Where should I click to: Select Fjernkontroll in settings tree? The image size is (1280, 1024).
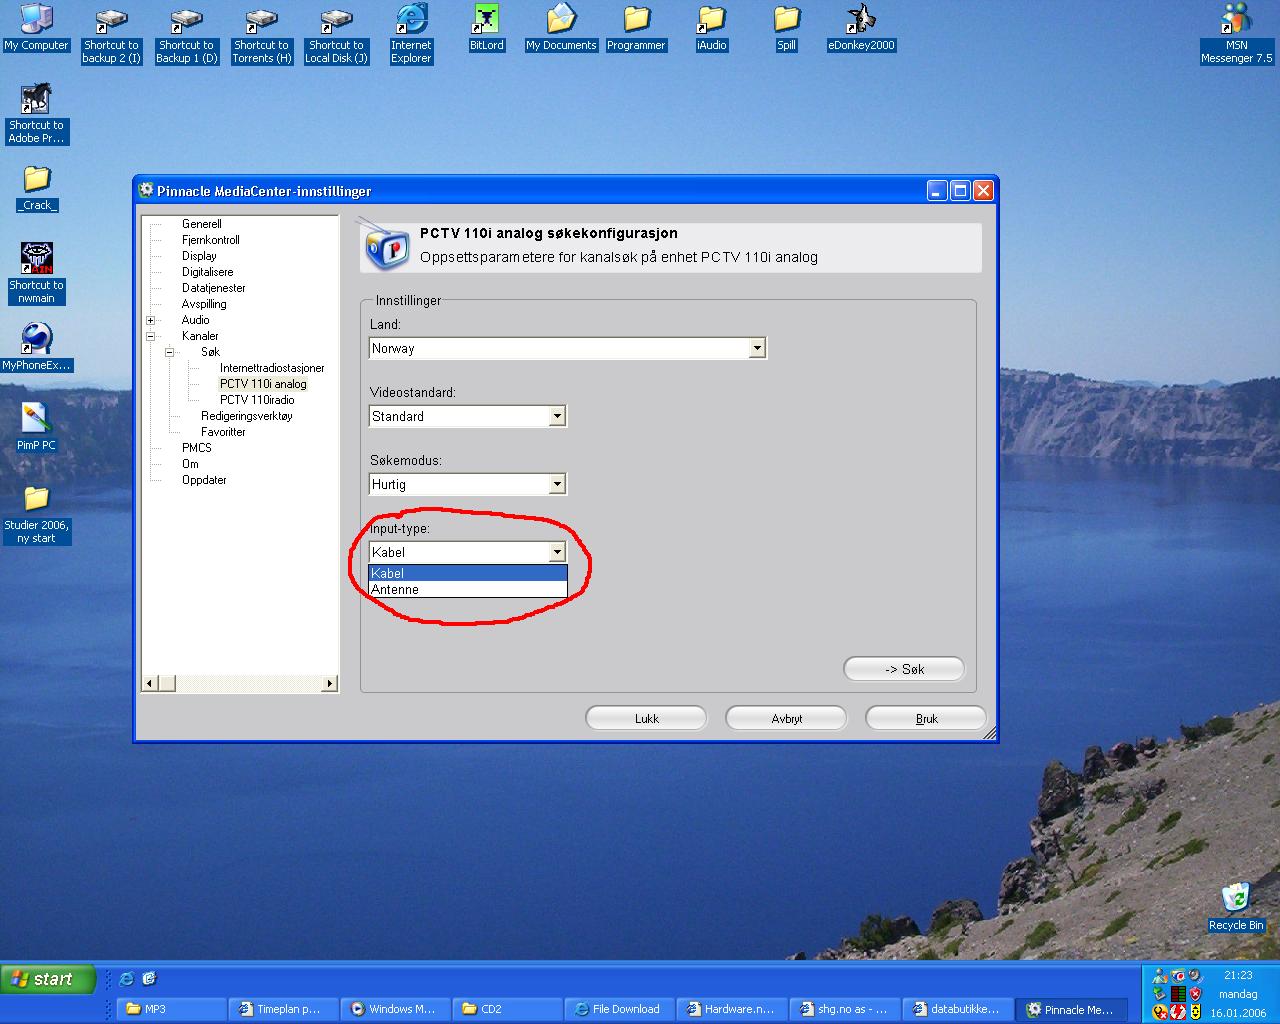click(x=211, y=240)
